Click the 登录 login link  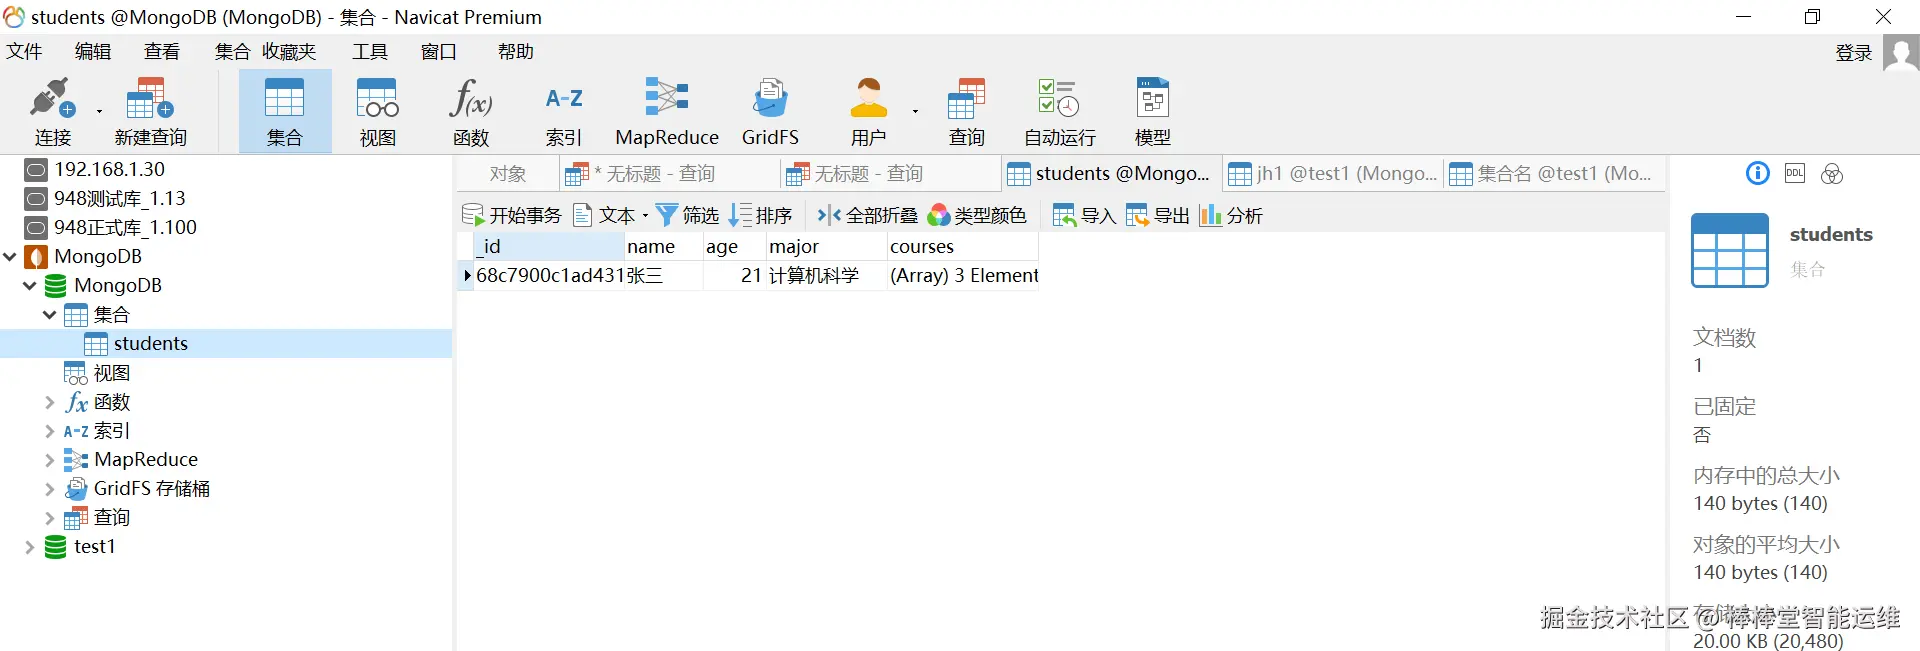click(1854, 53)
